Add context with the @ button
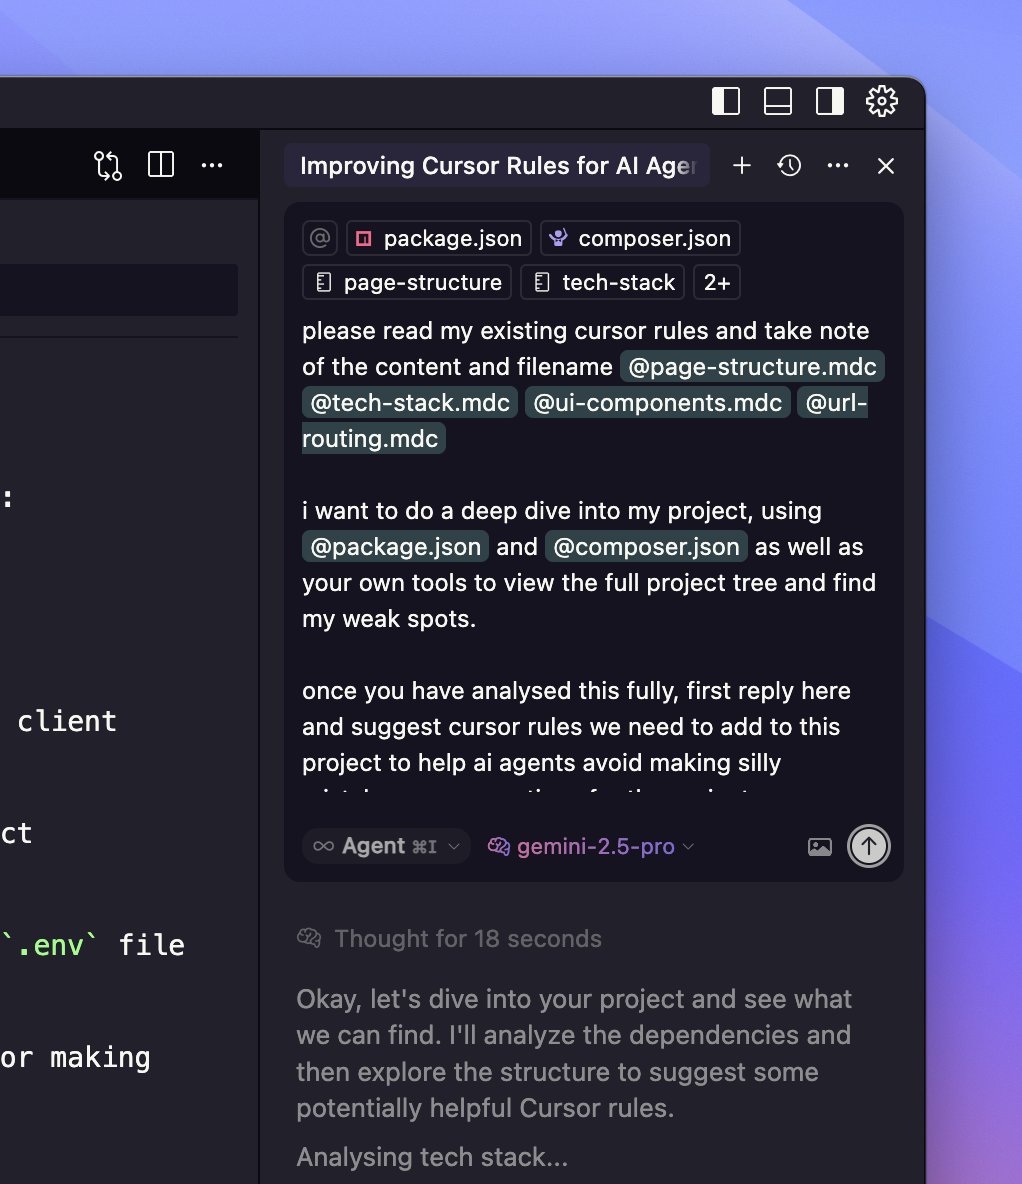The image size is (1022, 1184). (x=320, y=239)
